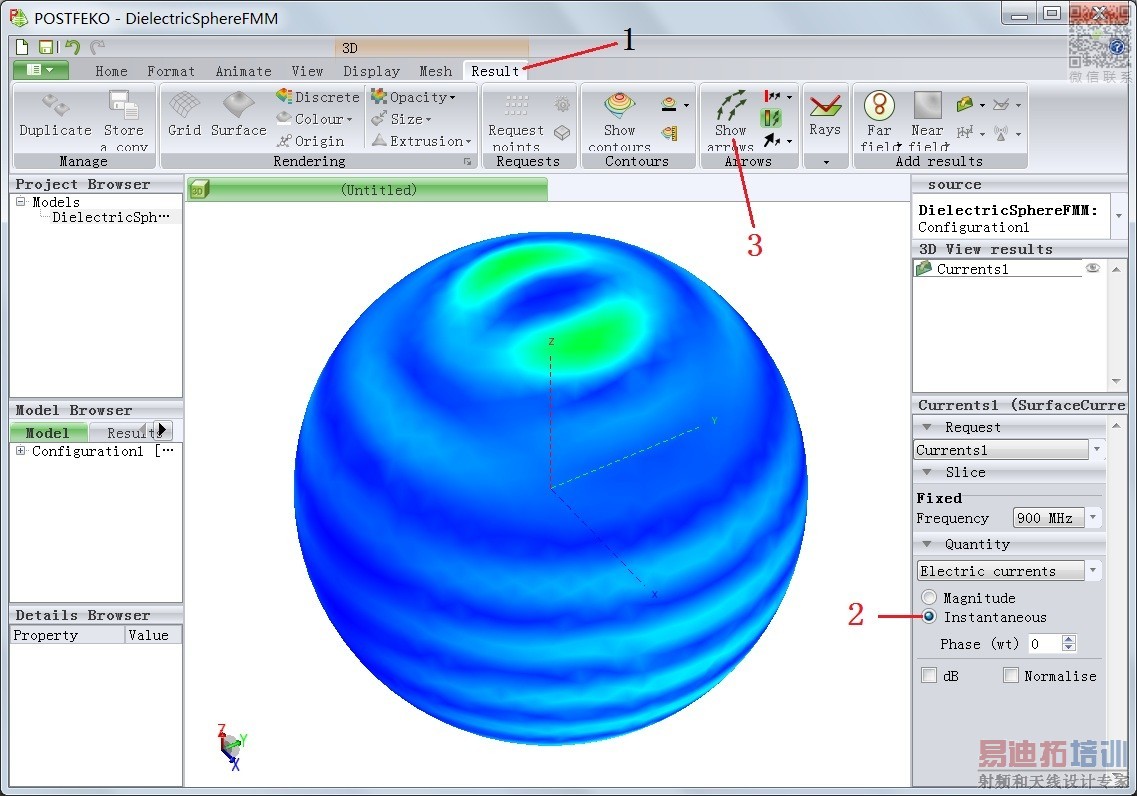
Task: Open the 900 MHz frequency dropdown
Action: point(1093,518)
